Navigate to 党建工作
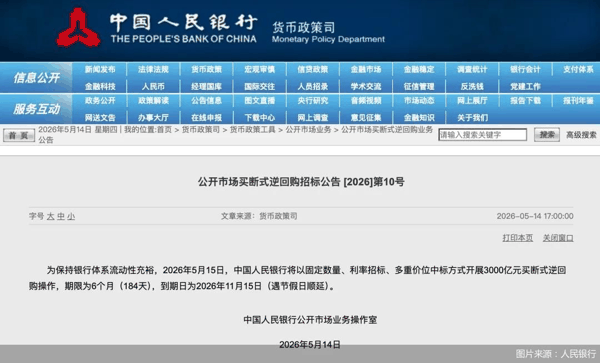 coord(525,86)
